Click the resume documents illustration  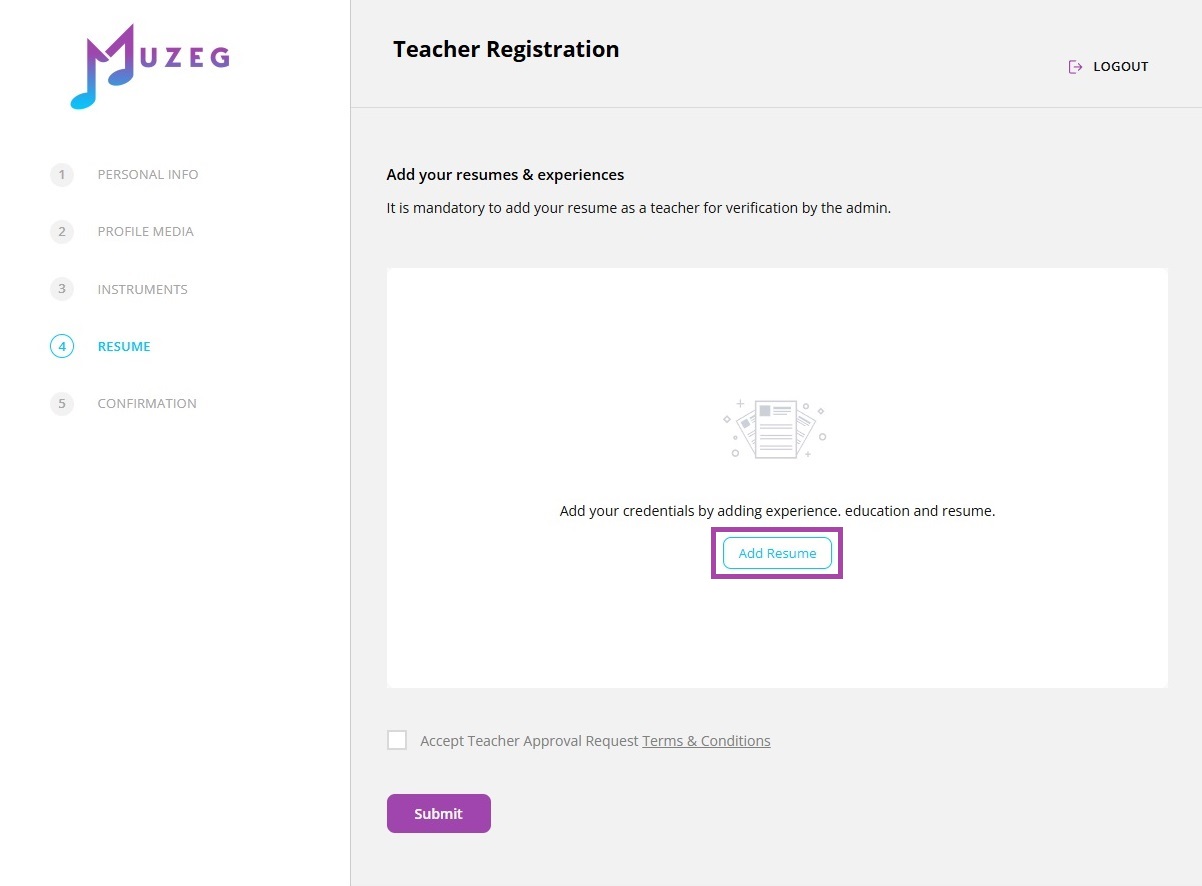click(x=776, y=429)
